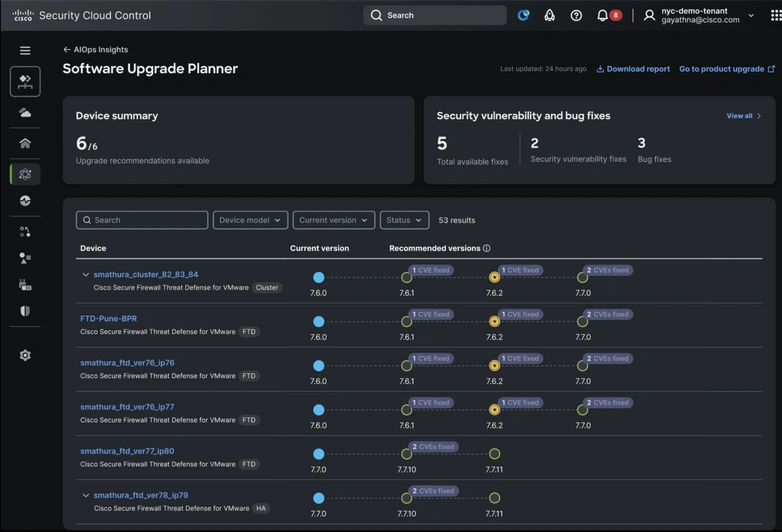The width and height of the screenshot is (782, 532).
Task: Click the 2 Security vulnerability fixes value
Action: pyautogui.click(x=535, y=144)
